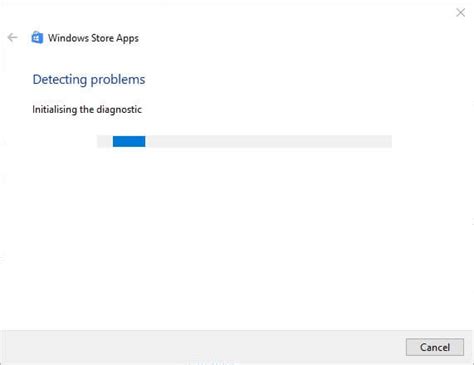The height and width of the screenshot is (365, 474).
Task: Select the Detecting problems heading
Action: coord(89,79)
